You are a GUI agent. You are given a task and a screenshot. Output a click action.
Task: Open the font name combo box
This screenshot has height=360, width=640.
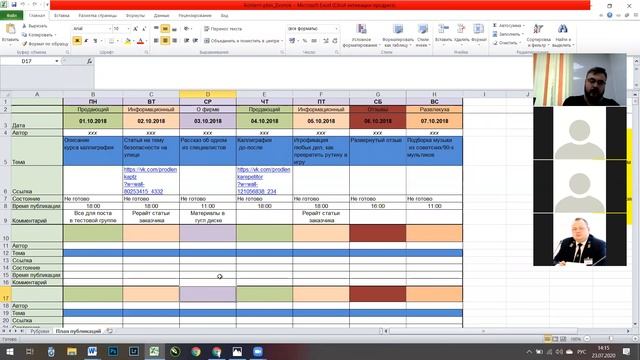pos(92,29)
